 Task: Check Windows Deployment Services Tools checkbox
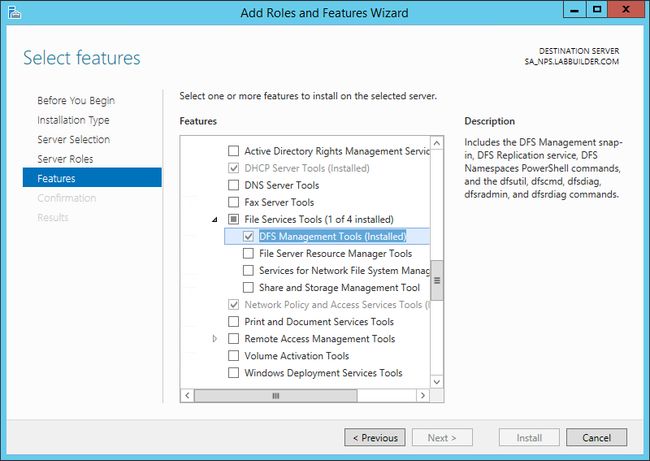pos(234,373)
